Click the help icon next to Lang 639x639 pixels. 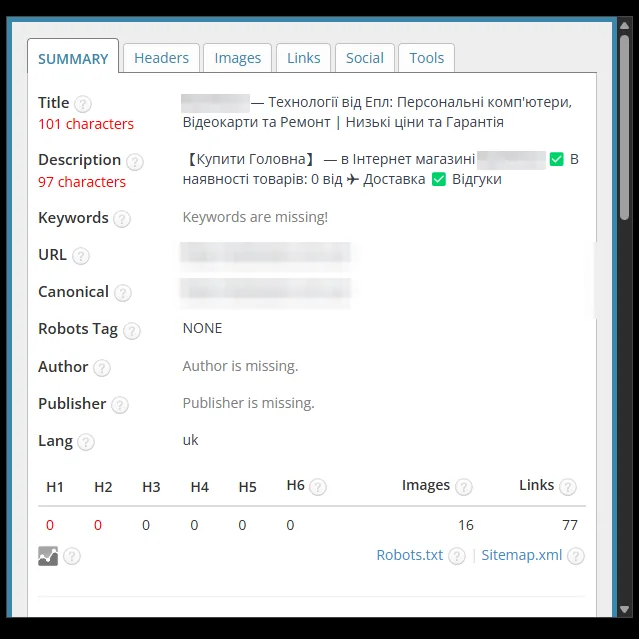point(86,442)
